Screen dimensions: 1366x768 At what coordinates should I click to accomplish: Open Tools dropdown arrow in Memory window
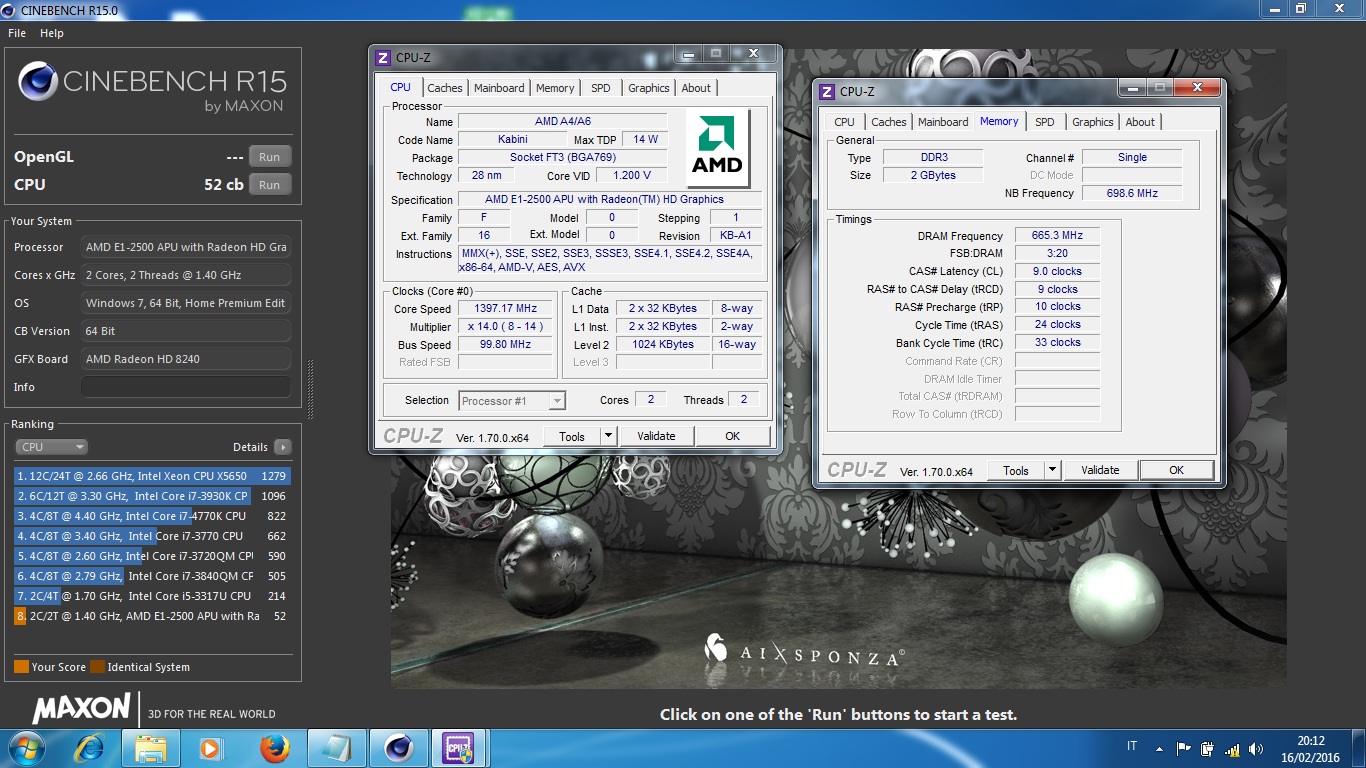(1052, 470)
